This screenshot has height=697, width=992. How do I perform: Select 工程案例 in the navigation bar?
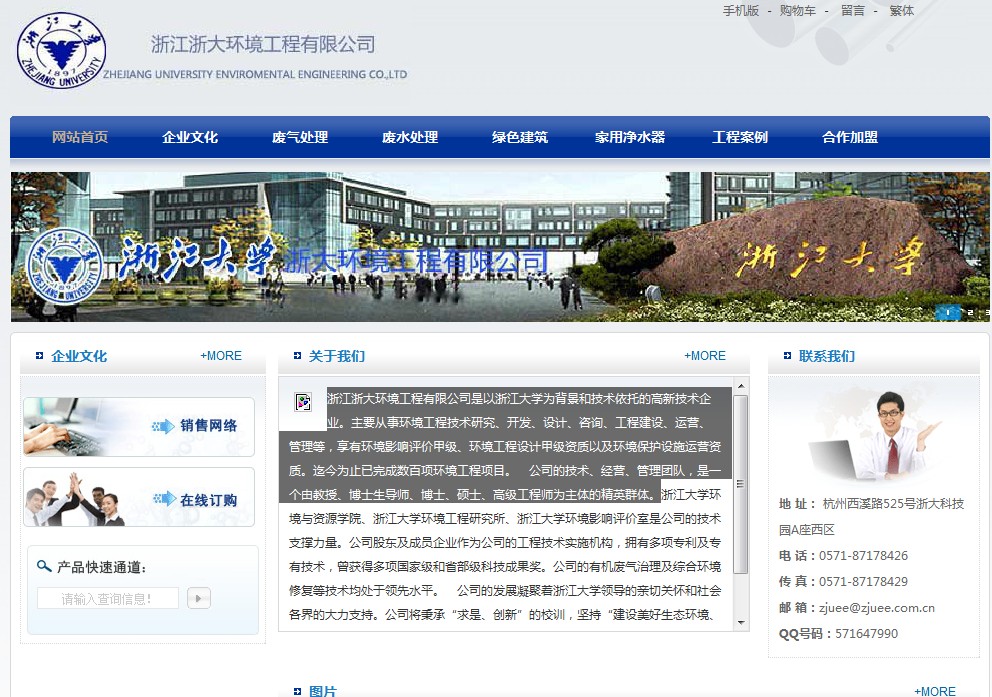[x=740, y=137]
